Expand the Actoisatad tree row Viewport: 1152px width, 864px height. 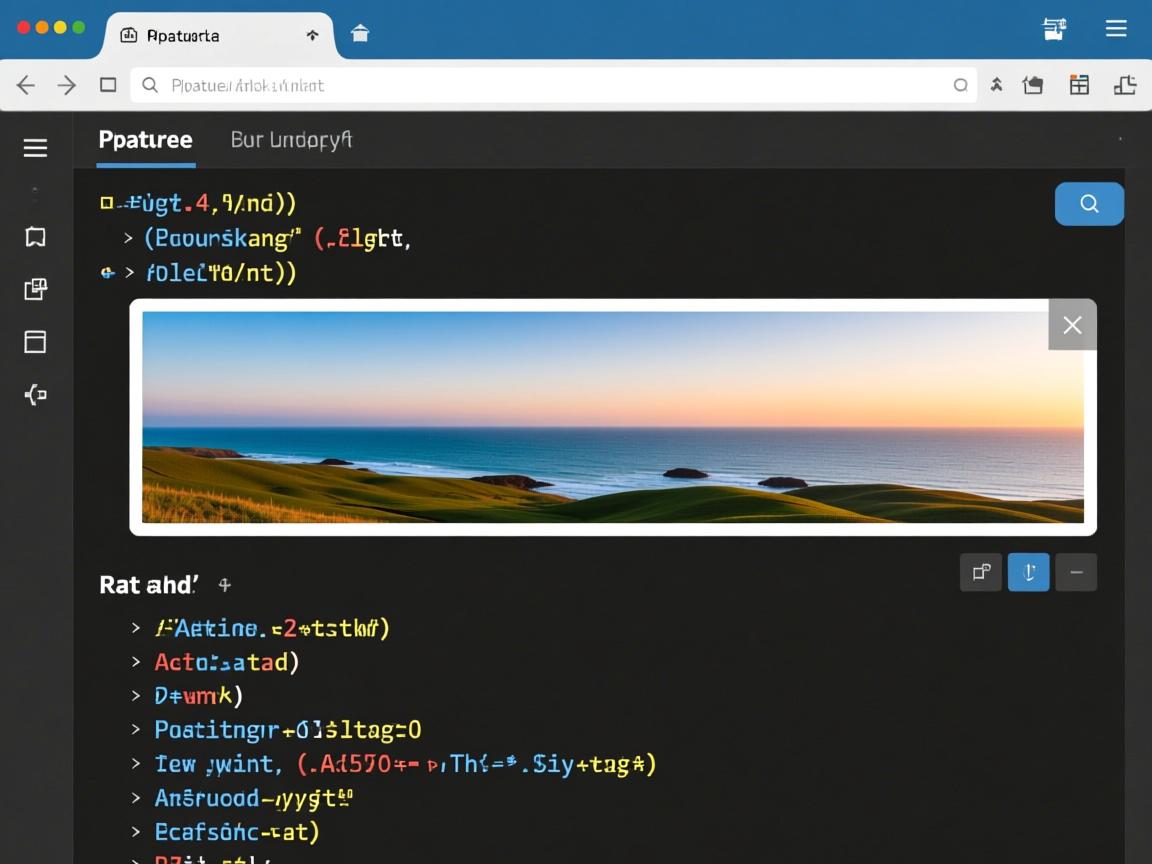[136, 662]
